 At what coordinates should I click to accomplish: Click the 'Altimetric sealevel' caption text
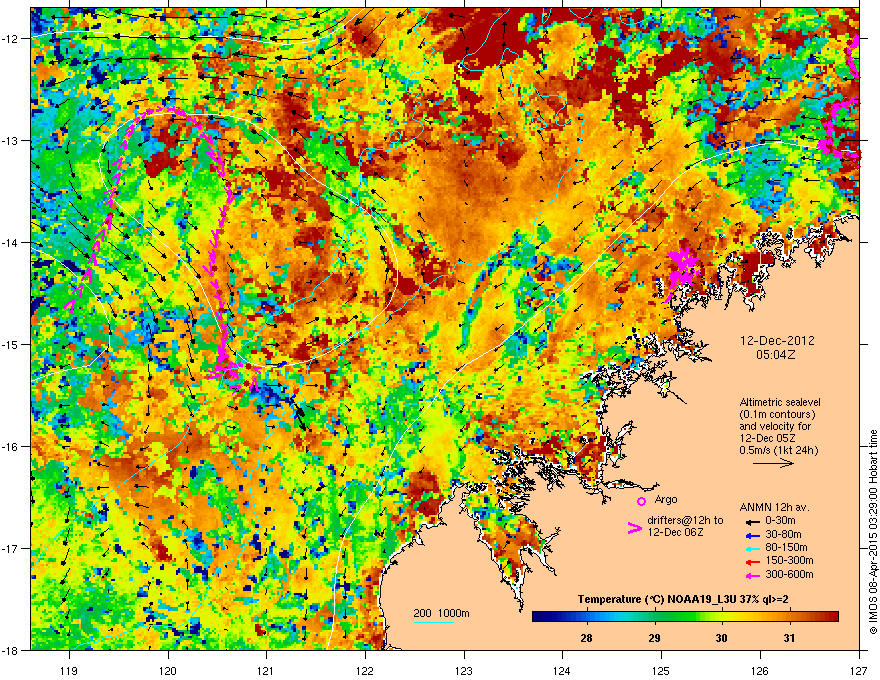(x=780, y=402)
